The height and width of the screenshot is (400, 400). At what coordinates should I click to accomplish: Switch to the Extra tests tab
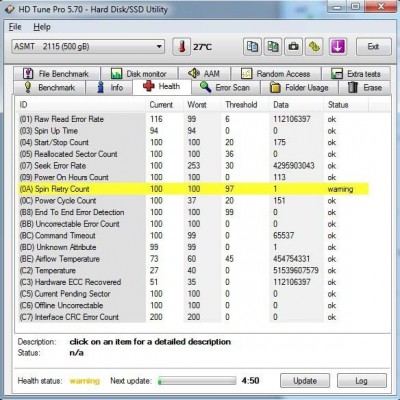point(356,73)
